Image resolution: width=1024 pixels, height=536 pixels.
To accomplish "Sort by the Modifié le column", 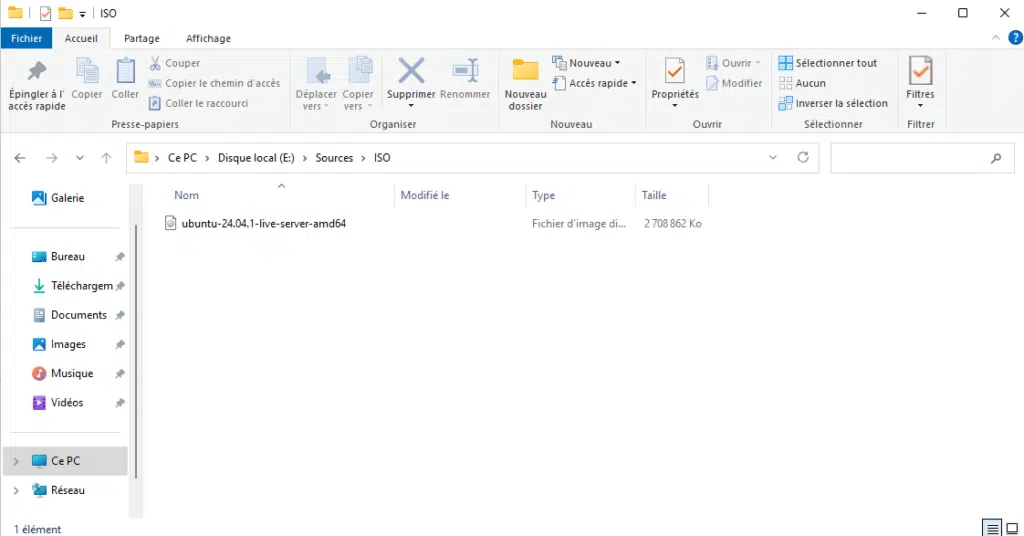I will 424,195.
